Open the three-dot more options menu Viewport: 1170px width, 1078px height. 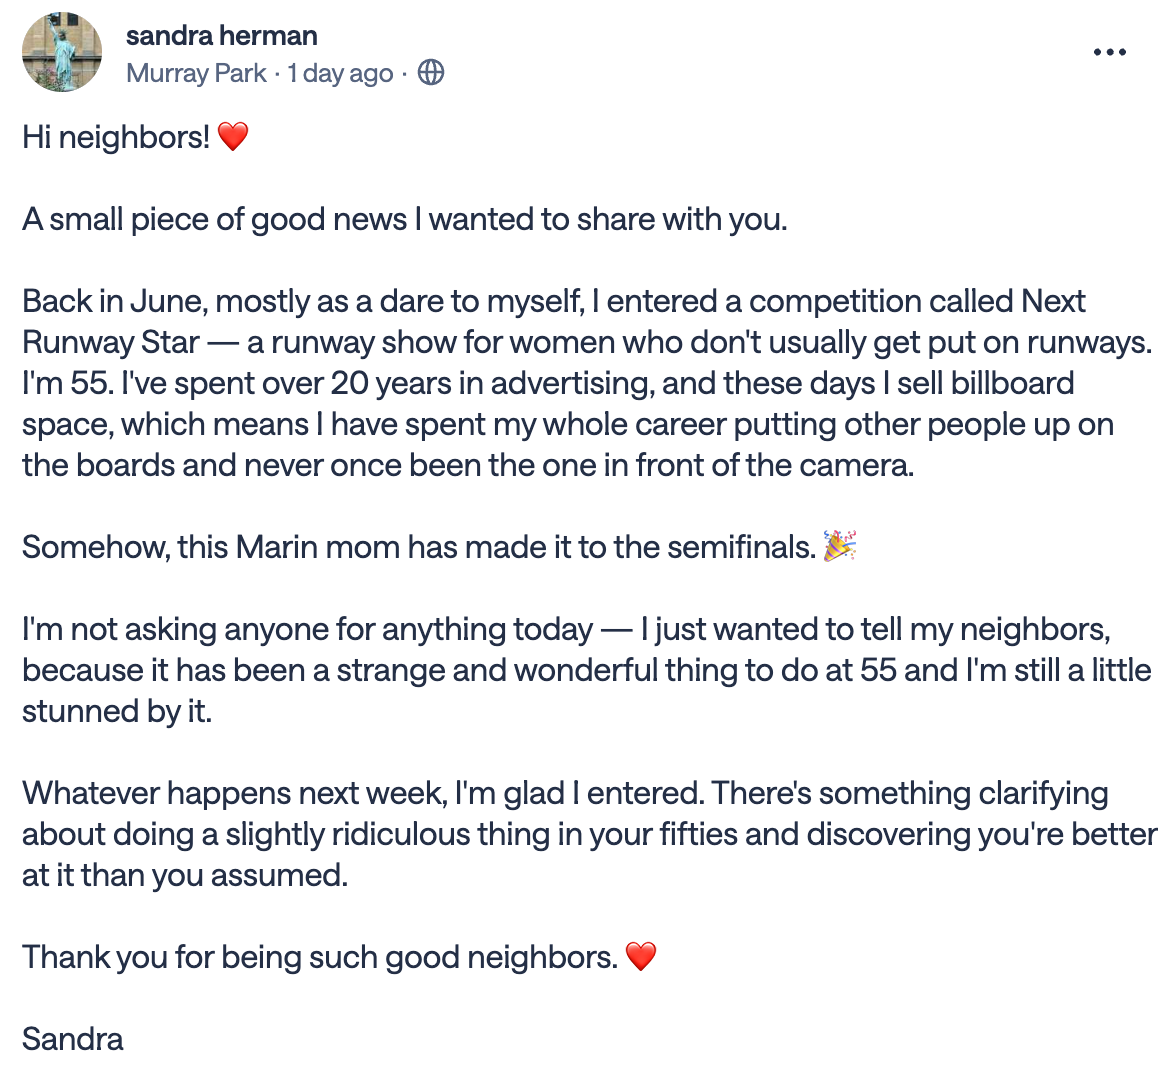tap(1109, 52)
